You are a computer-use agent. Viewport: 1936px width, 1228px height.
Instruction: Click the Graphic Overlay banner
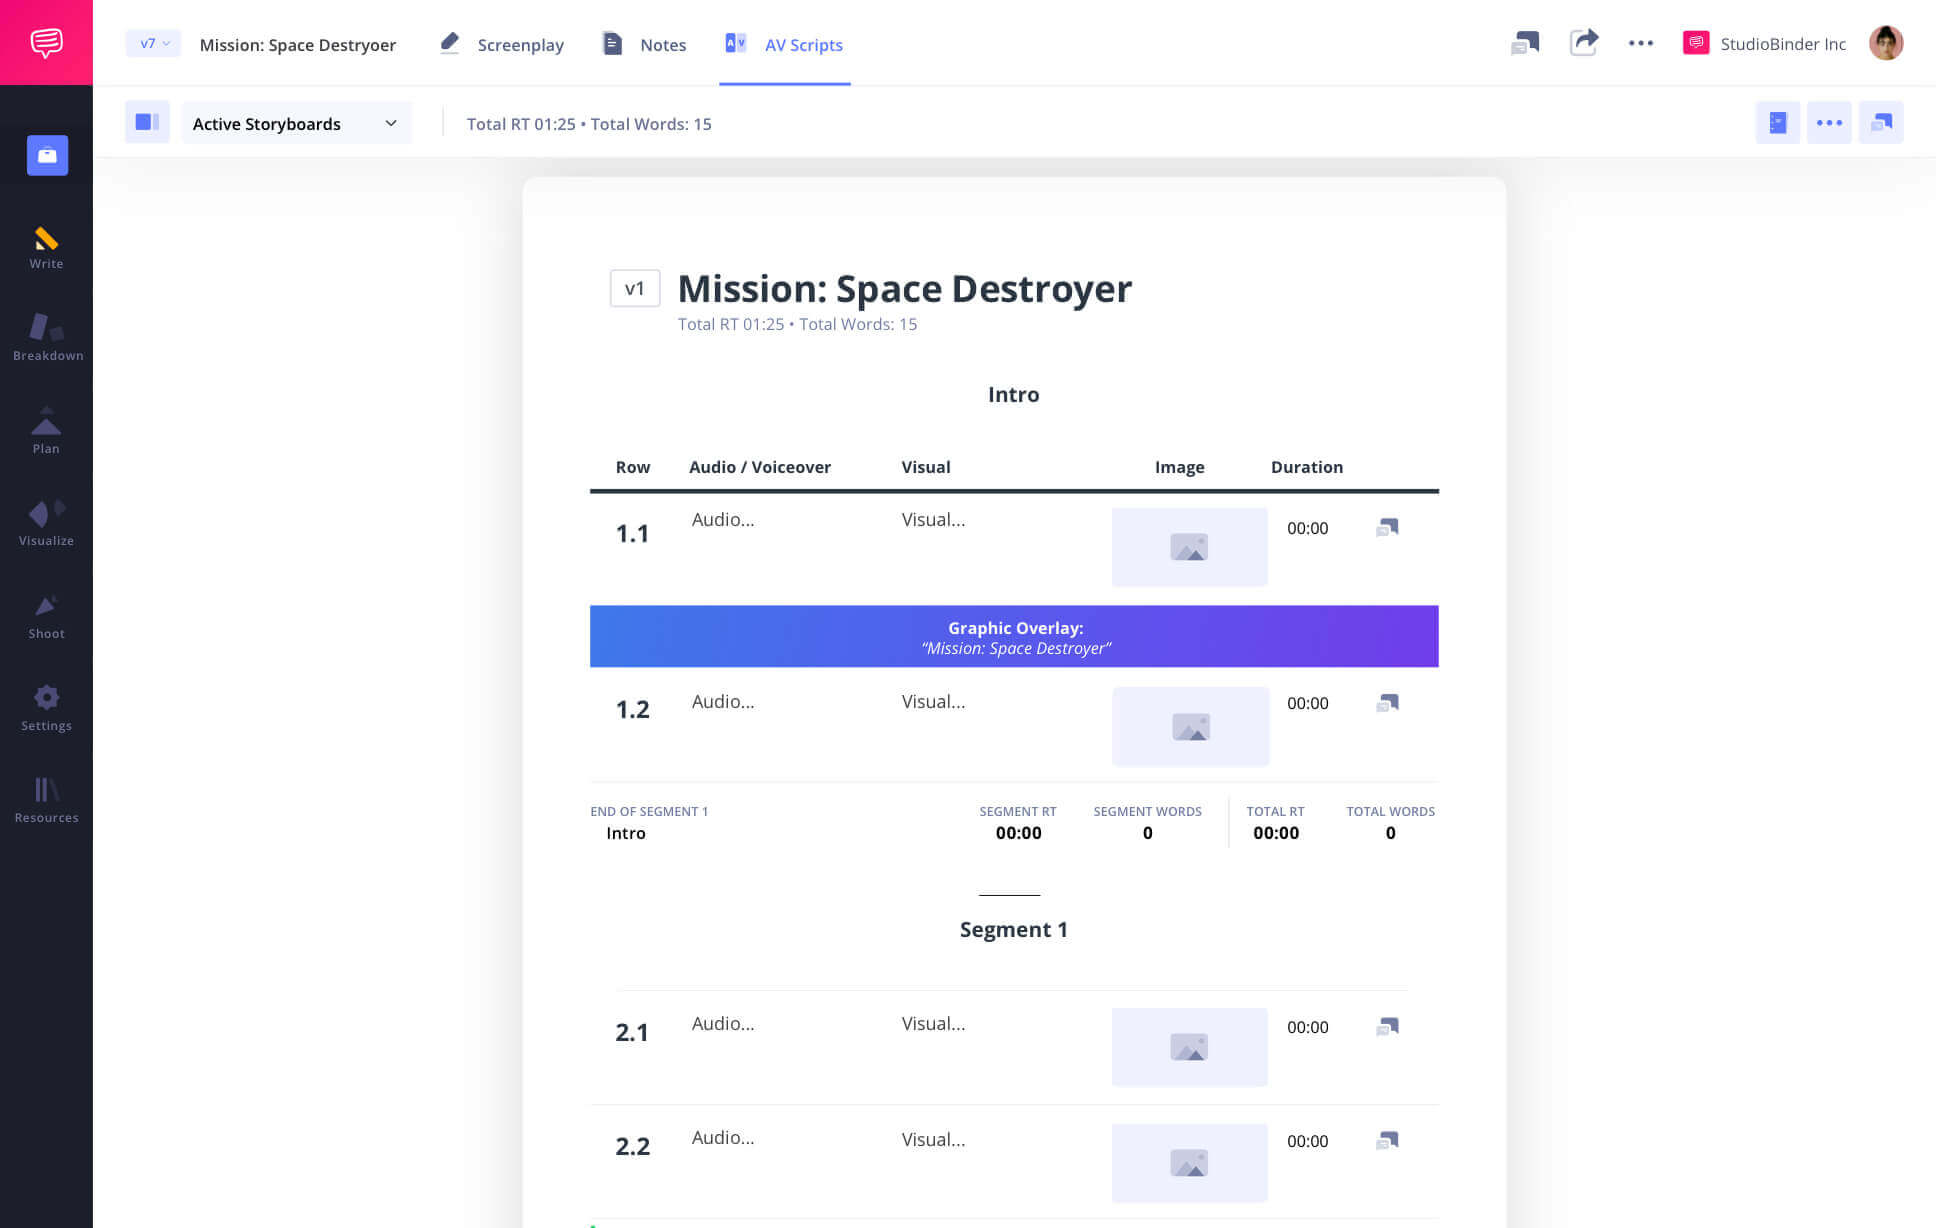[1014, 636]
